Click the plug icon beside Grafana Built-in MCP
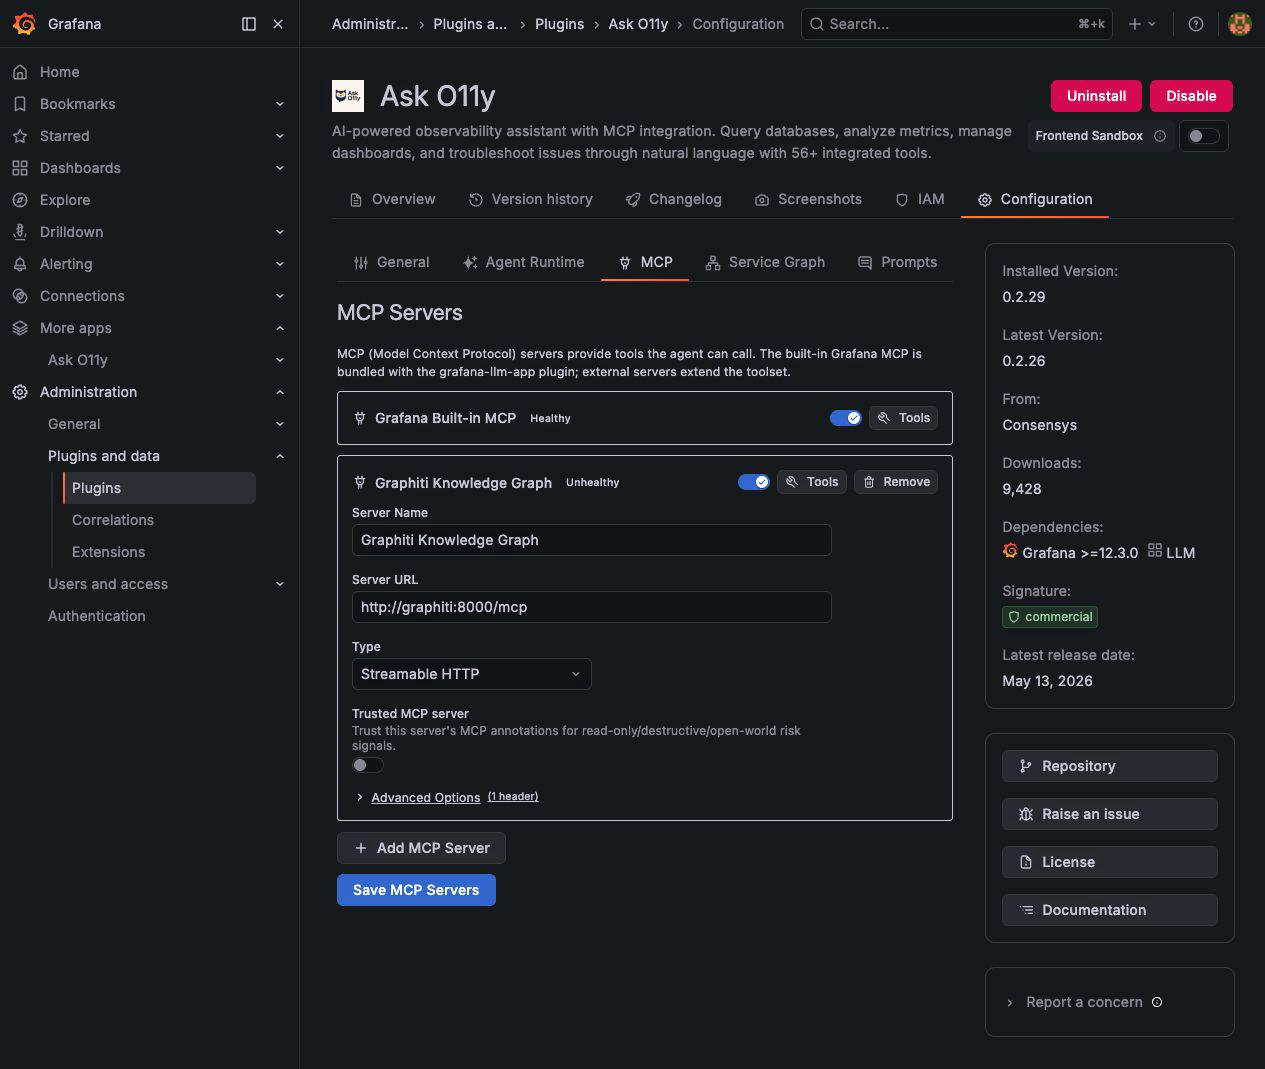Image resolution: width=1265 pixels, height=1069 pixels. click(360, 418)
